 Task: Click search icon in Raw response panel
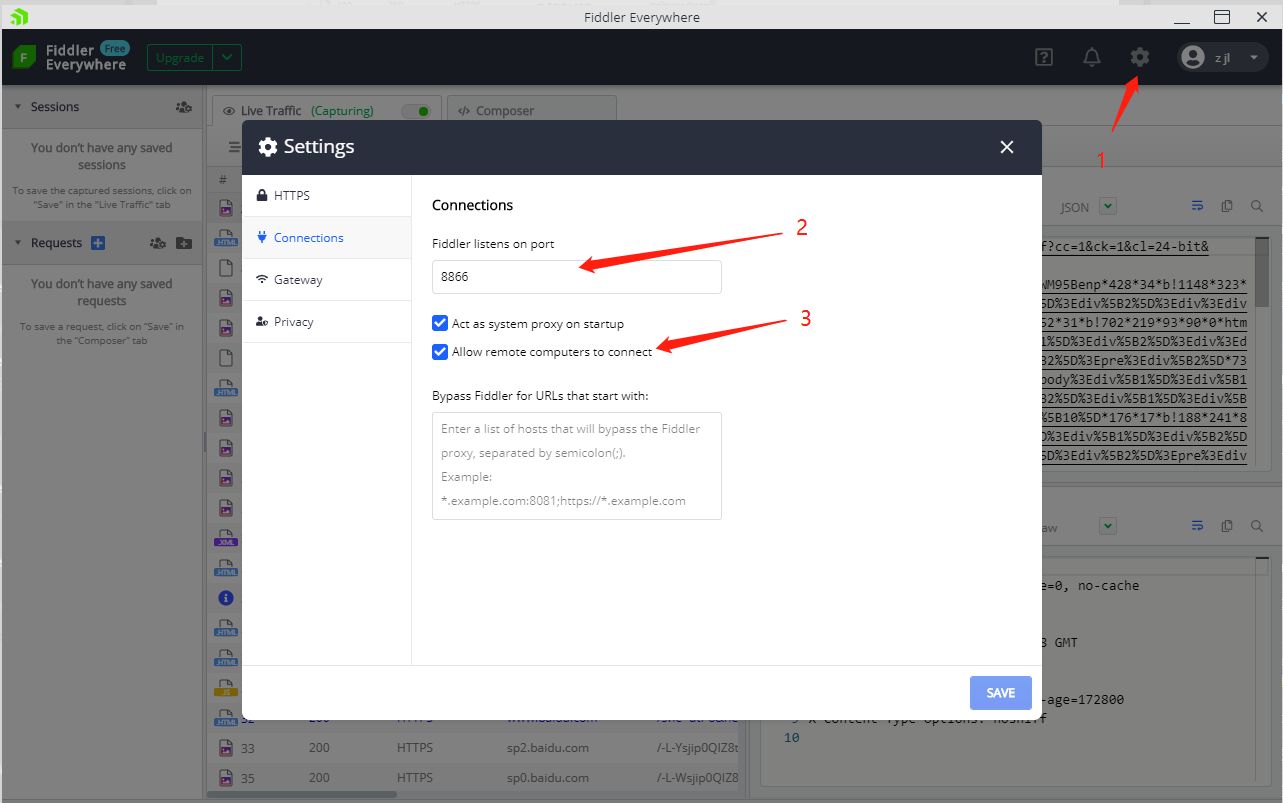tap(1257, 526)
